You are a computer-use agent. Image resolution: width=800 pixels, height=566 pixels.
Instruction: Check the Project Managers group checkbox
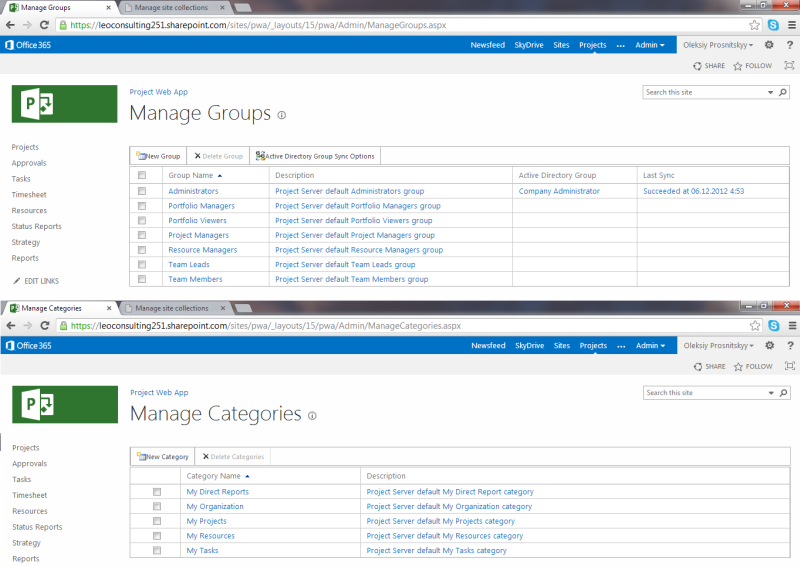click(142, 235)
